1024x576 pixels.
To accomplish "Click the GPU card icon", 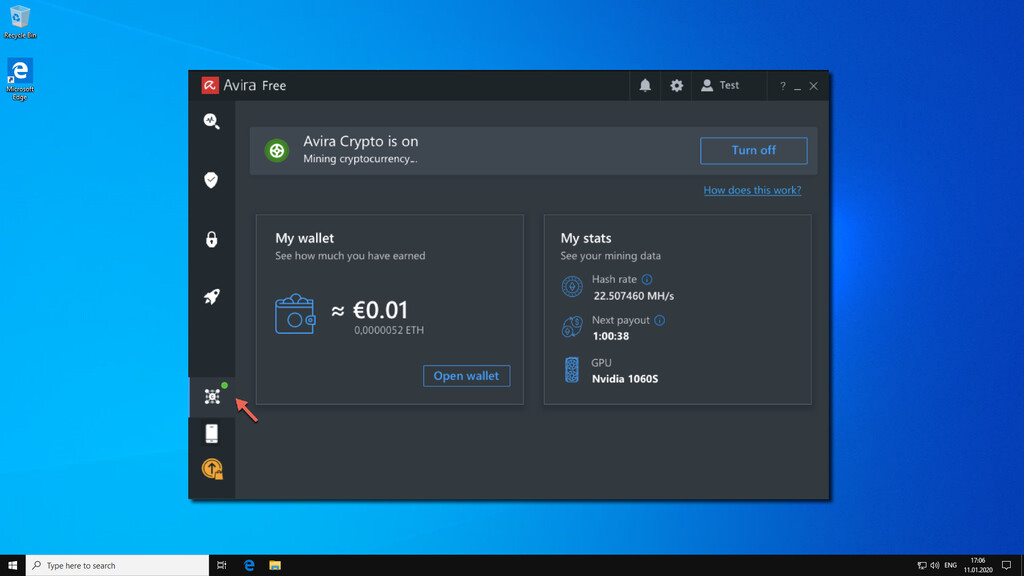I will point(571,370).
